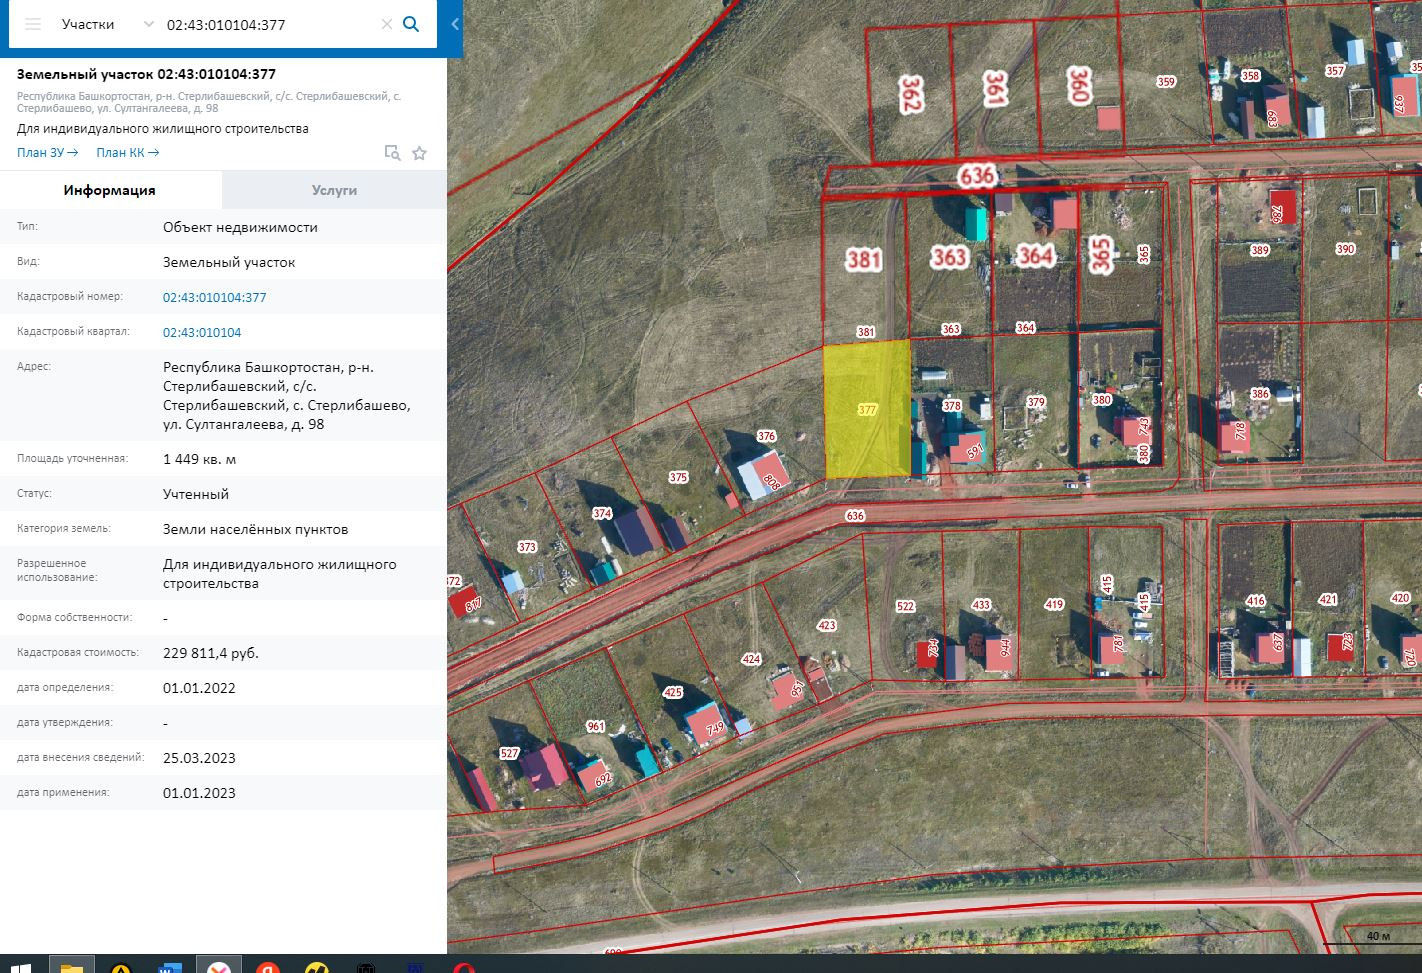Click the 40 м map scale indicator
The height and width of the screenshot is (973, 1422).
(1377, 937)
